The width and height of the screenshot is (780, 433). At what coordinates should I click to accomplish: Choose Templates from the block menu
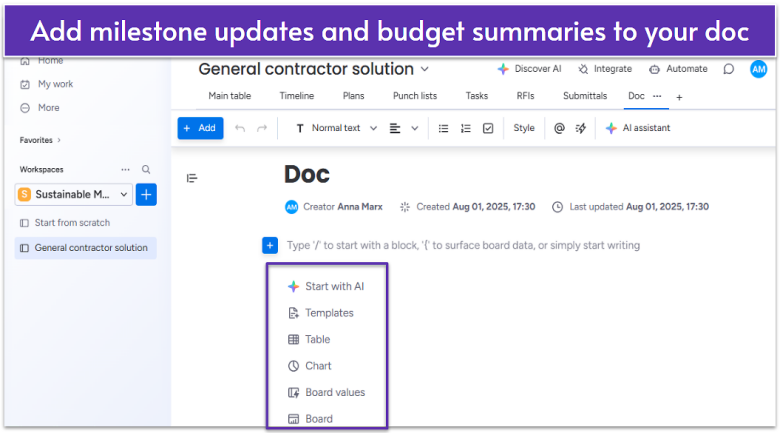point(321,313)
